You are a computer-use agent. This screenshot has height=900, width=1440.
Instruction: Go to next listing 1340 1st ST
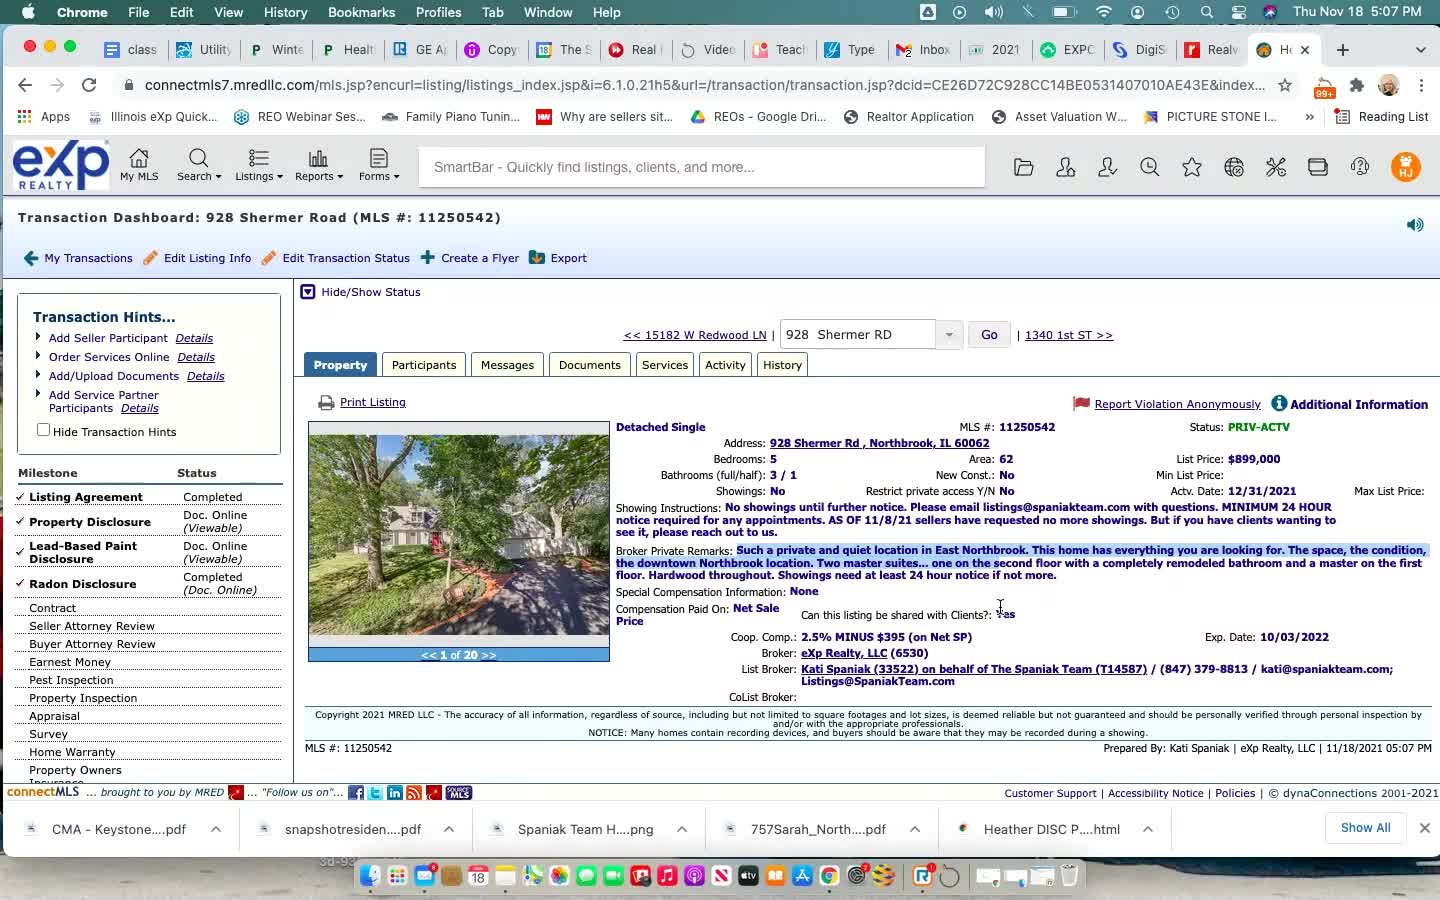pyautogui.click(x=1069, y=335)
